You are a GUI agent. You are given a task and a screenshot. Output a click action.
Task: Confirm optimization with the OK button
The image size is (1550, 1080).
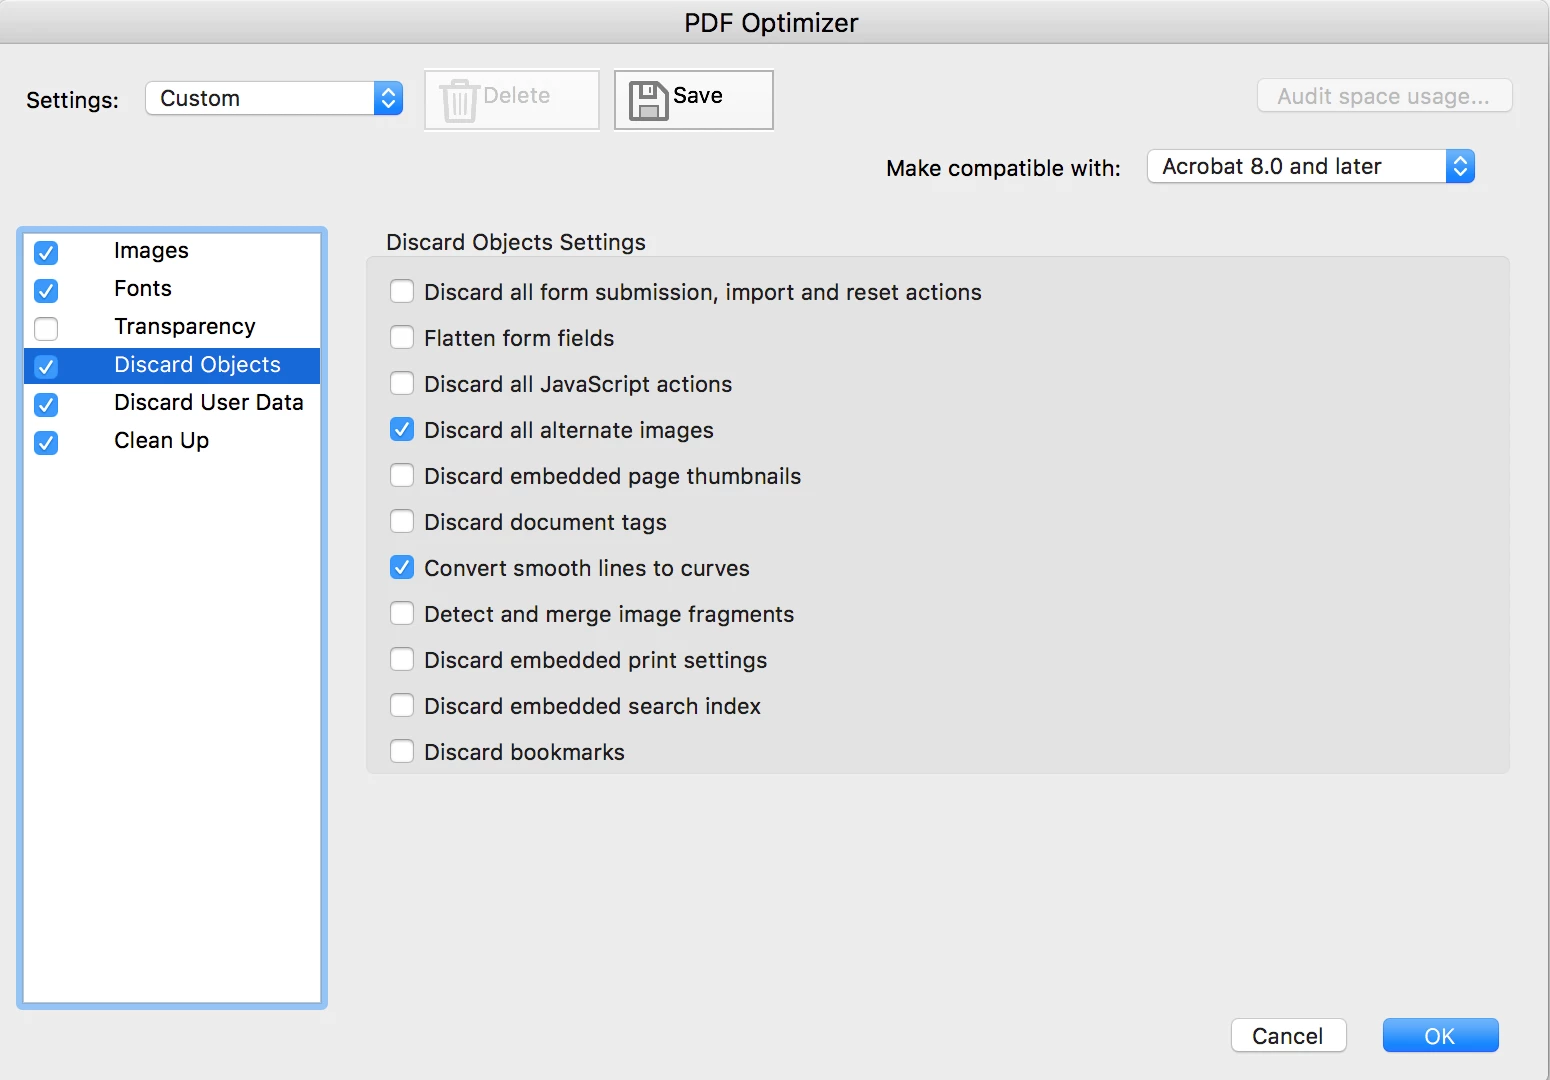coord(1440,1036)
